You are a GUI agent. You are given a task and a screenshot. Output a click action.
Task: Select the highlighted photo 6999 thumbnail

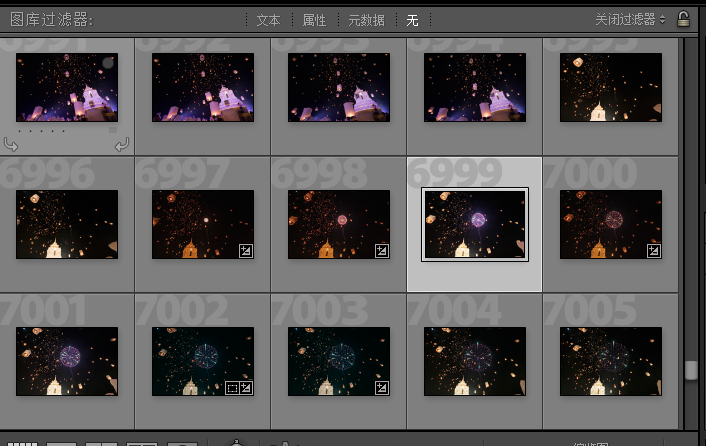475,224
